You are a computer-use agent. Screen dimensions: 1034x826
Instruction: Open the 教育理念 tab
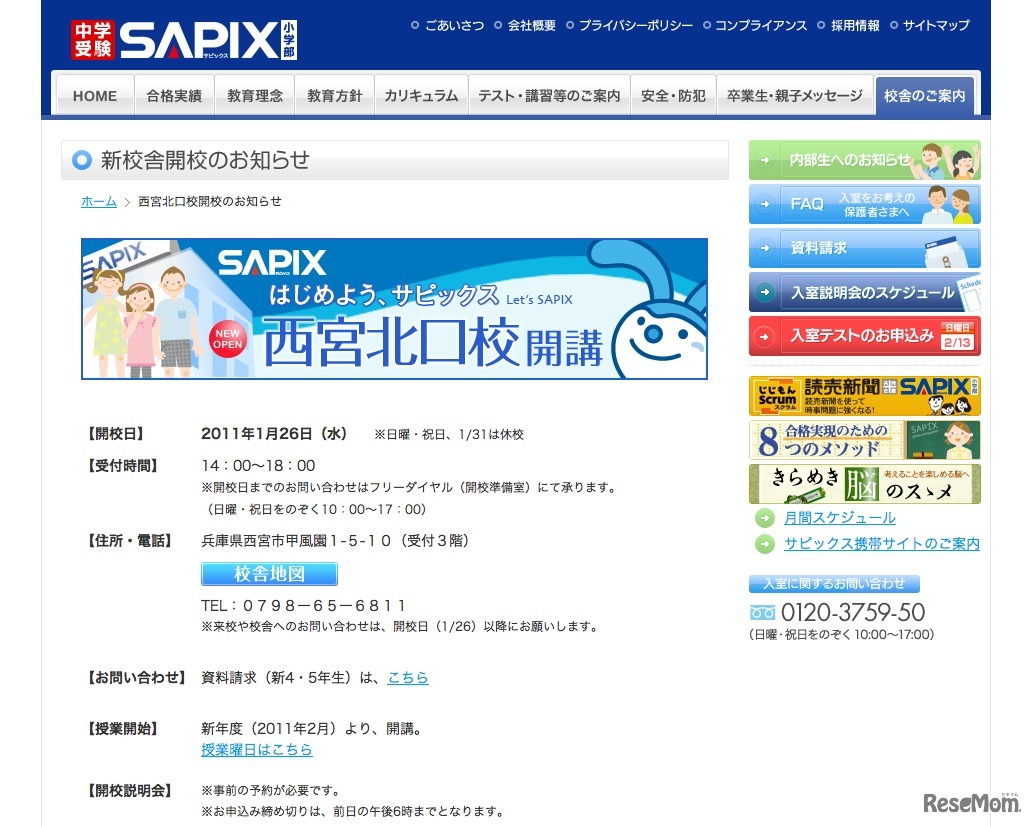coord(255,96)
